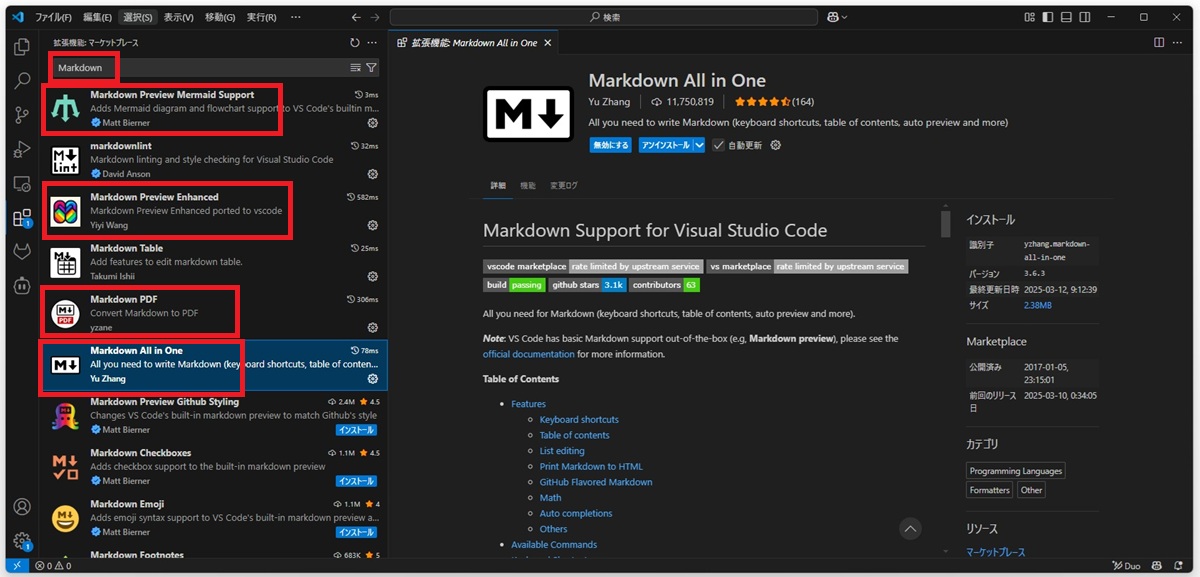Image resolution: width=1200 pixels, height=577 pixels.
Task: Click the 無効にする button
Action: tap(610, 145)
